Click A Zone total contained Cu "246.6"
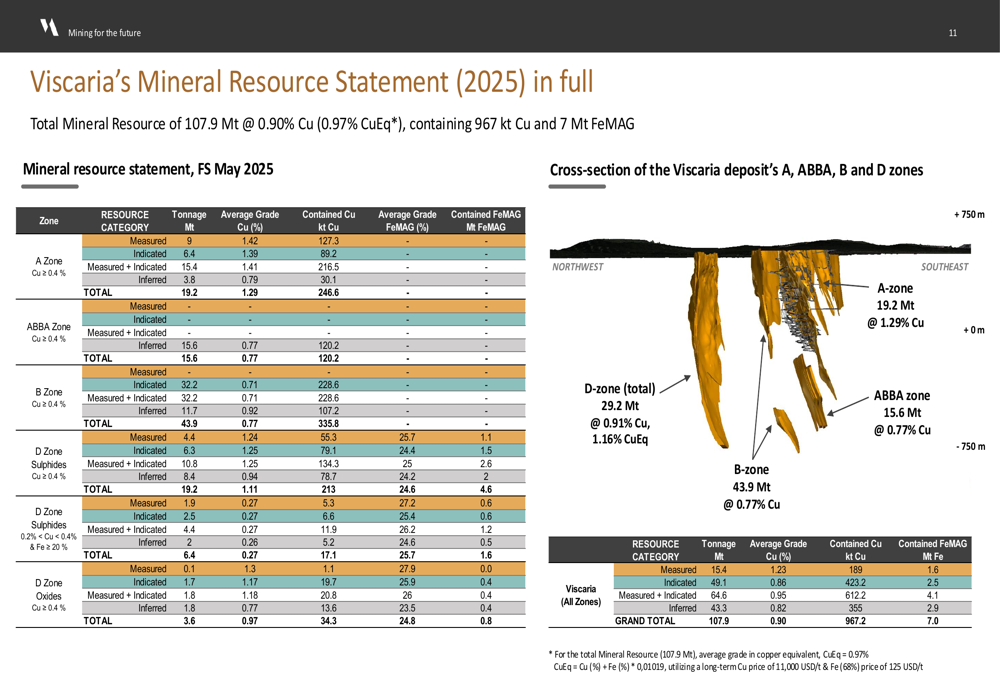The height and width of the screenshot is (685, 1000). pyautogui.click(x=328, y=293)
